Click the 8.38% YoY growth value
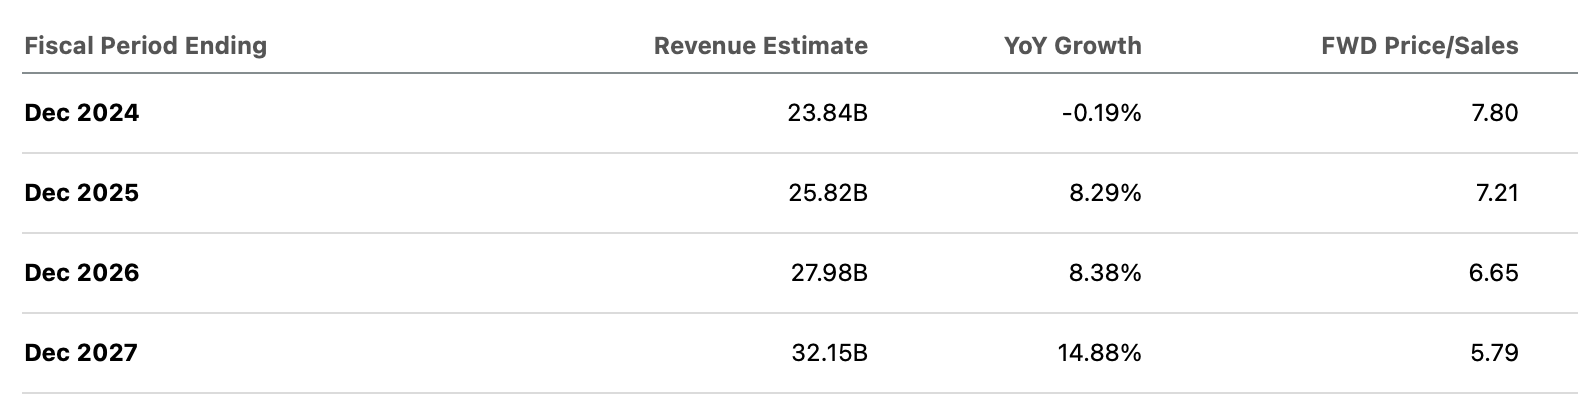 coord(1105,273)
